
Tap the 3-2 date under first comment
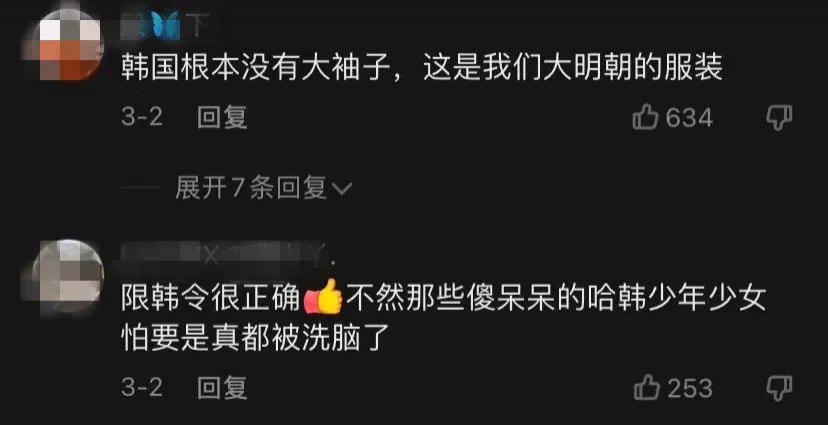click(x=142, y=117)
